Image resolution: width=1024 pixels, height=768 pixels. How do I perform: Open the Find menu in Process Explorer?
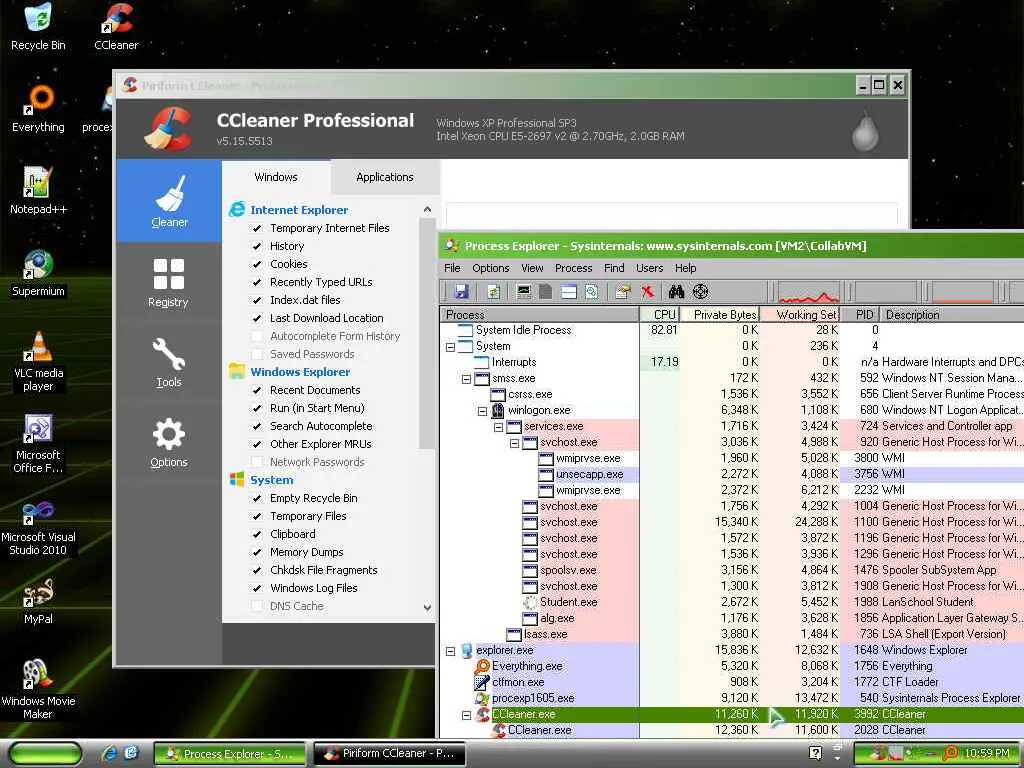614,268
